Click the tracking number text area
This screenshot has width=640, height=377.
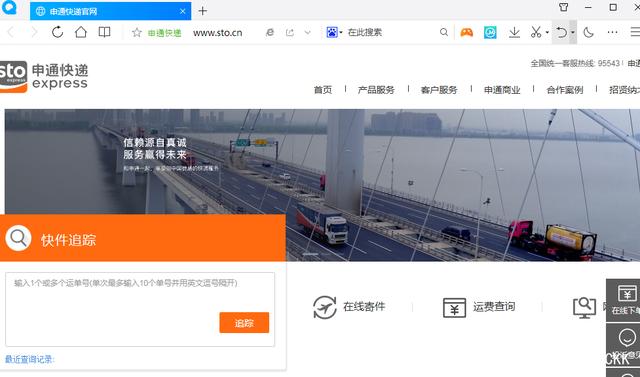pos(140,309)
